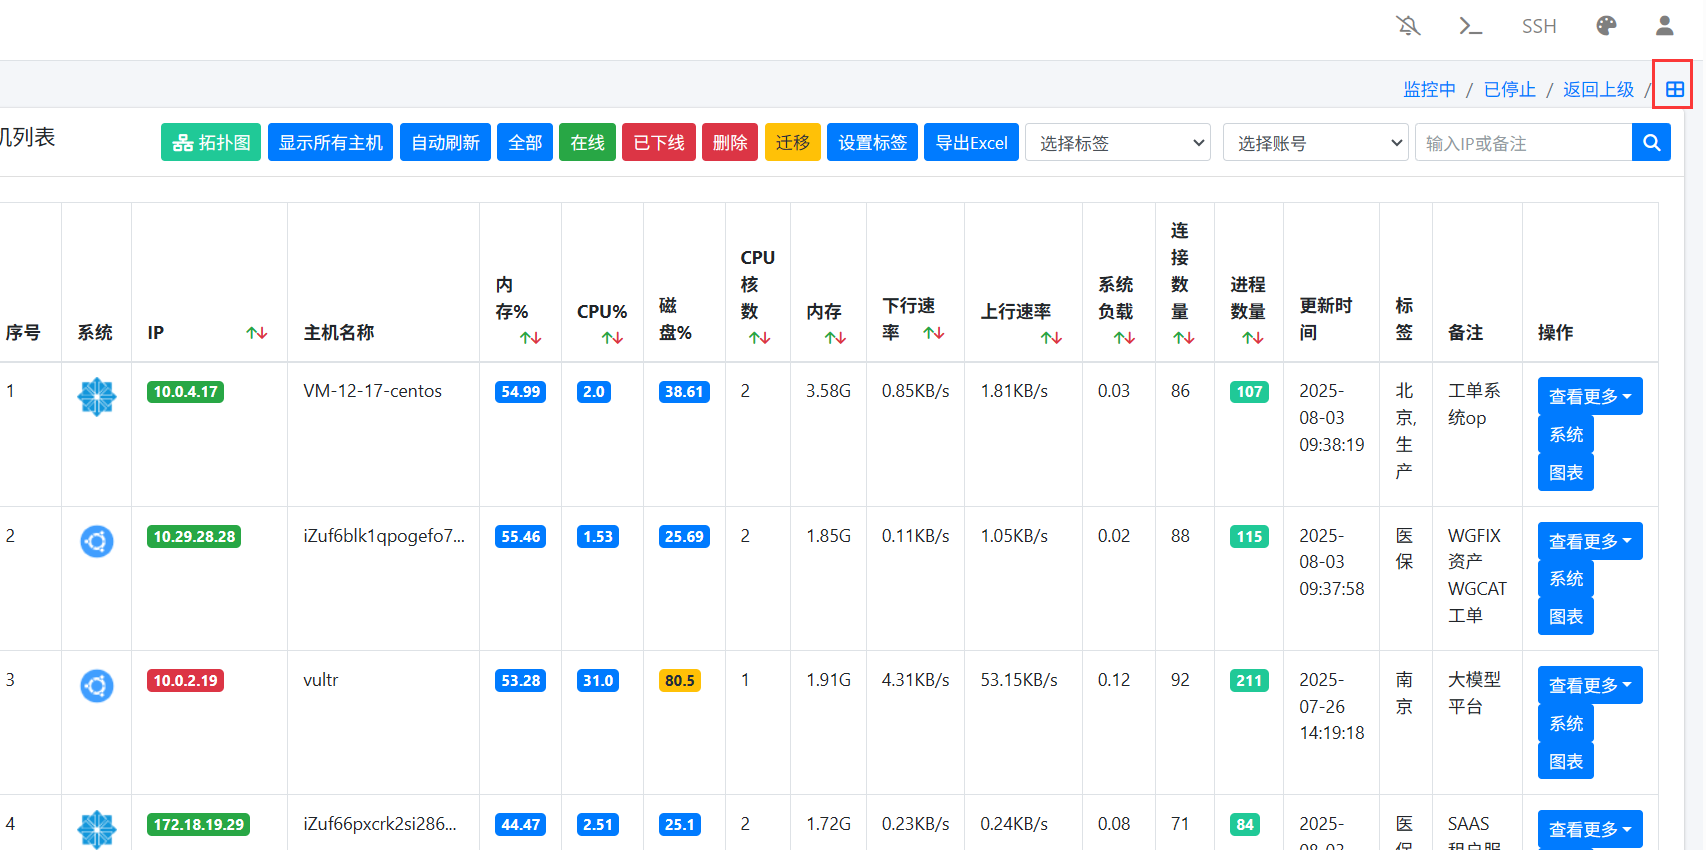Viewport: 1706px width, 850px height.
Task: Filter hosts with the 在线 button
Action: [x=588, y=142]
